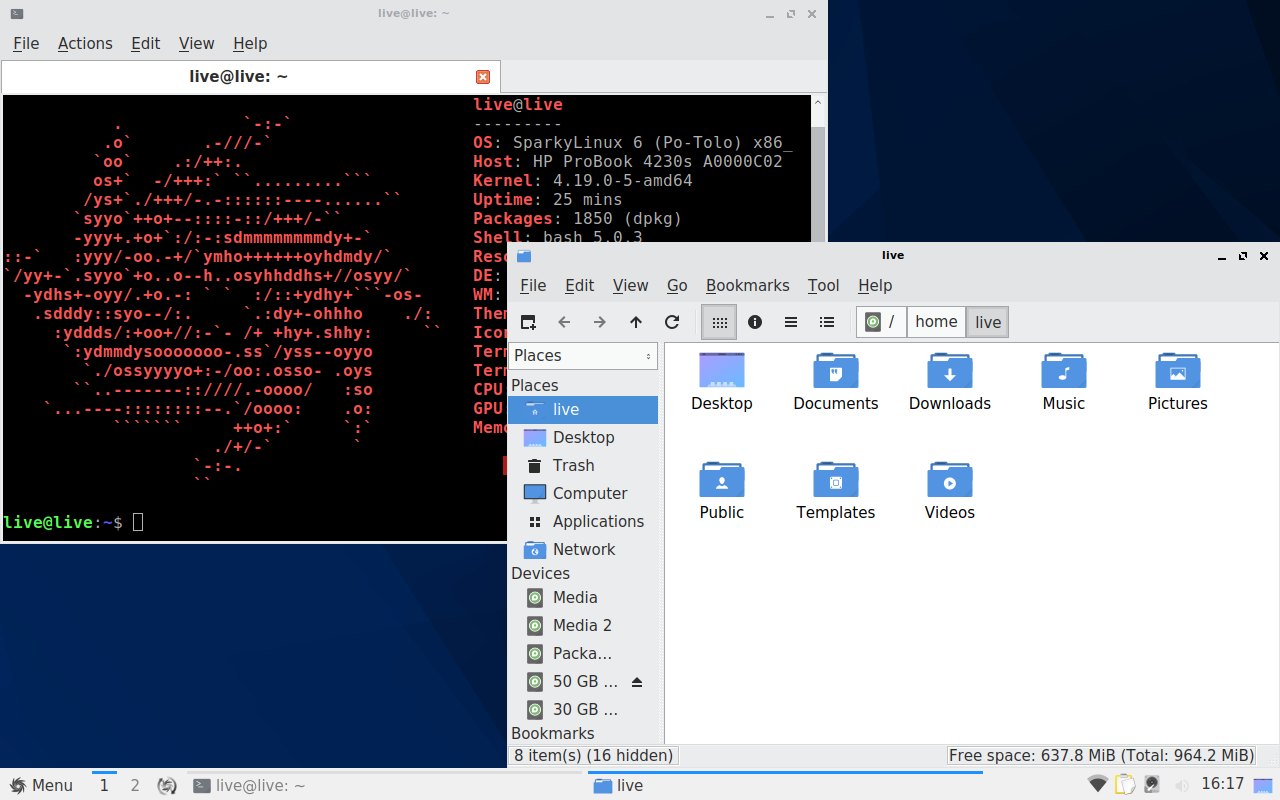Click the Up directory arrow

pyautogui.click(x=635, y=321)
